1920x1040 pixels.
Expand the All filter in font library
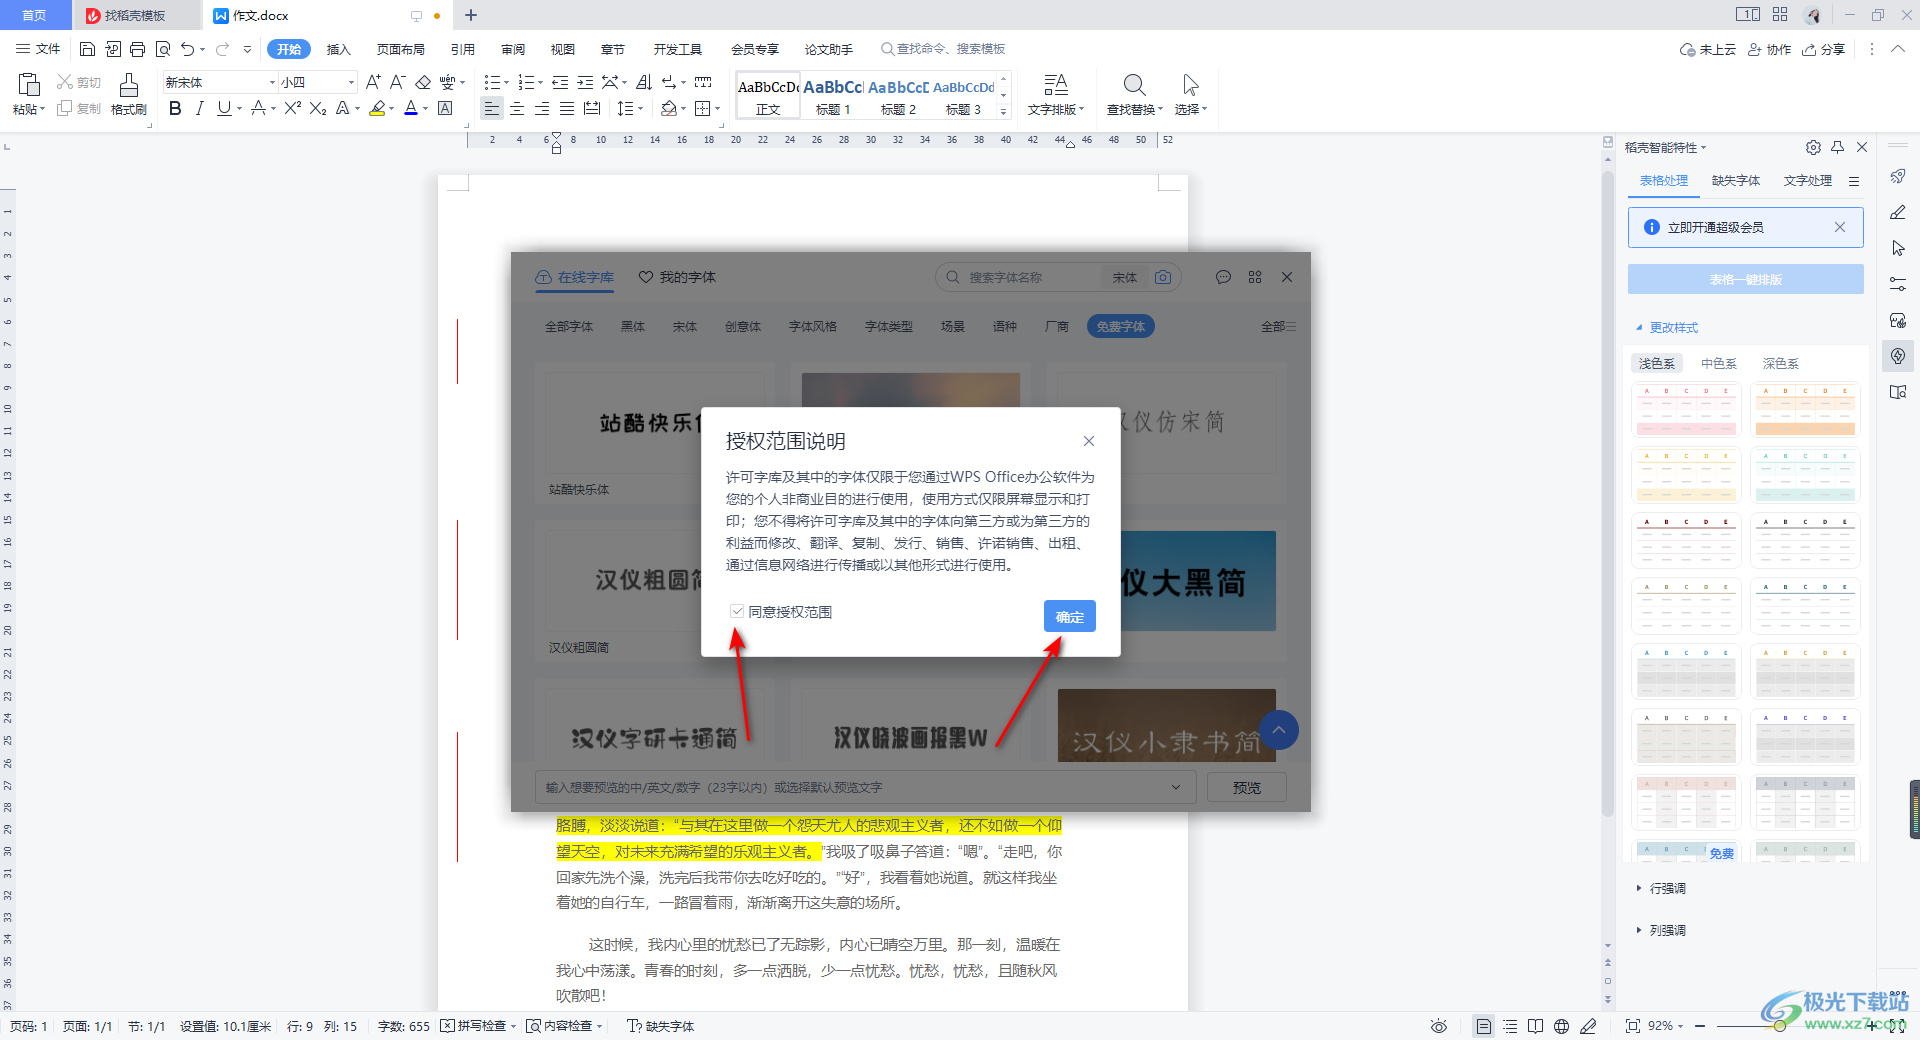1278,326
